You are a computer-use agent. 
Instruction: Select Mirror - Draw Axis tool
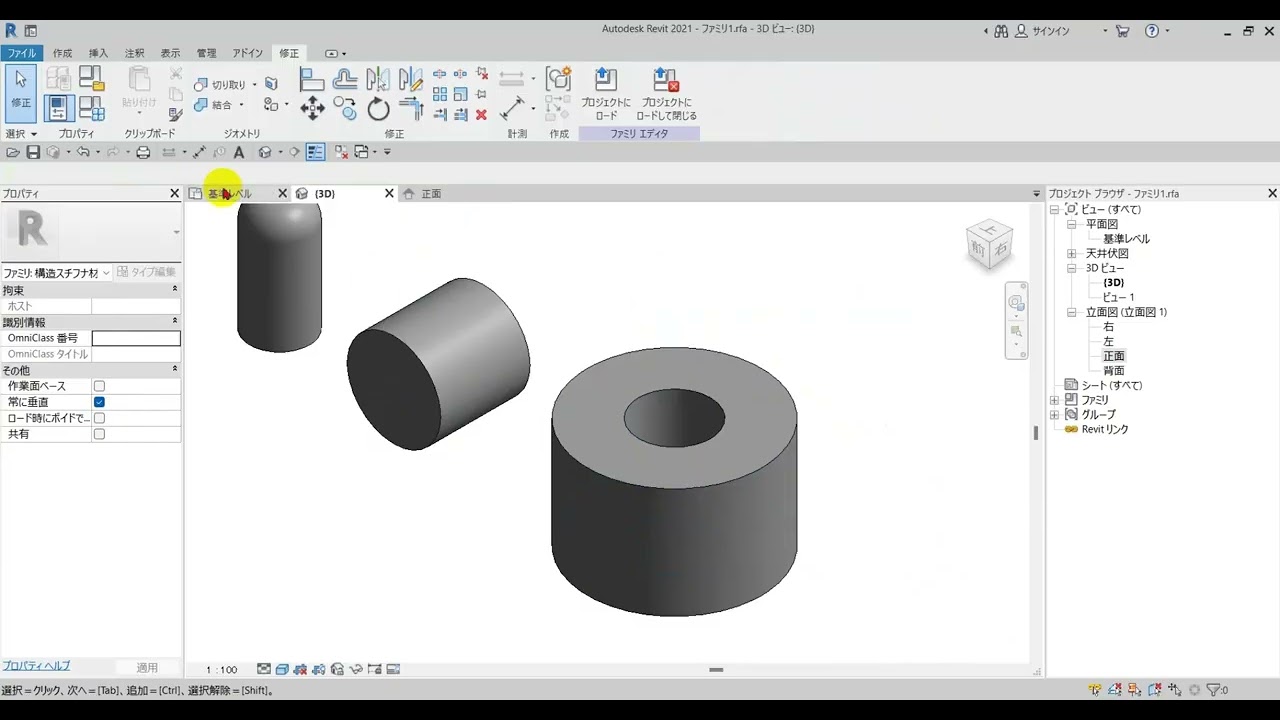pyautogui.click(x=410, y=80)
